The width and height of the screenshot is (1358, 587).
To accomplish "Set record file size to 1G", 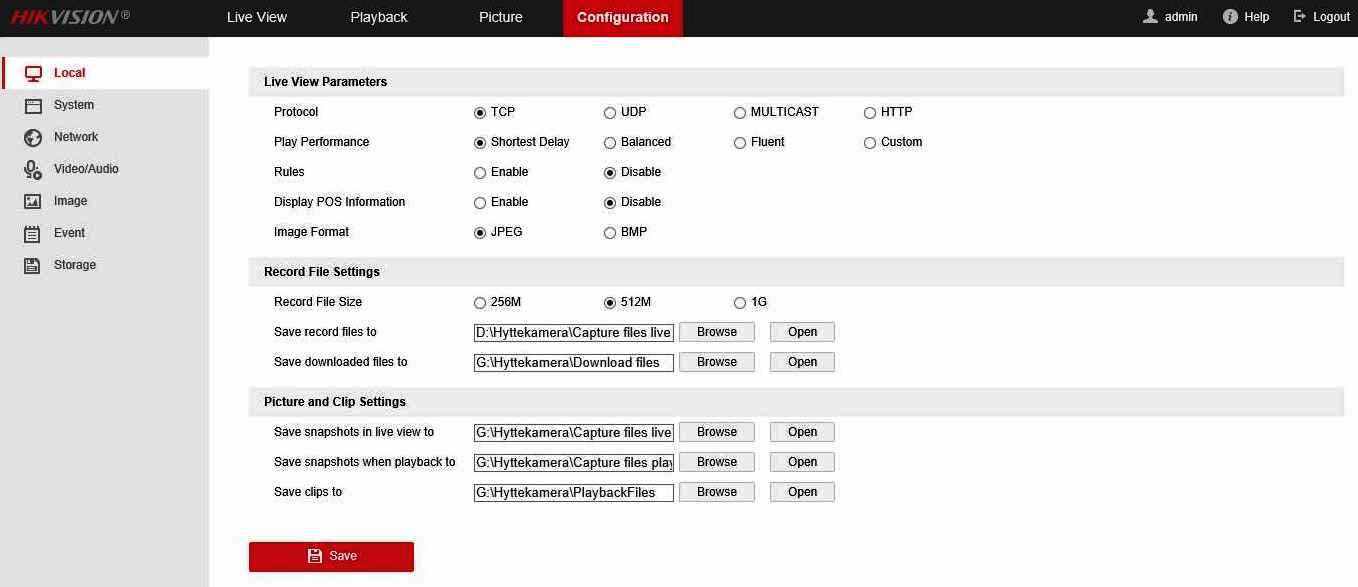I will click(x=740, y=303).
